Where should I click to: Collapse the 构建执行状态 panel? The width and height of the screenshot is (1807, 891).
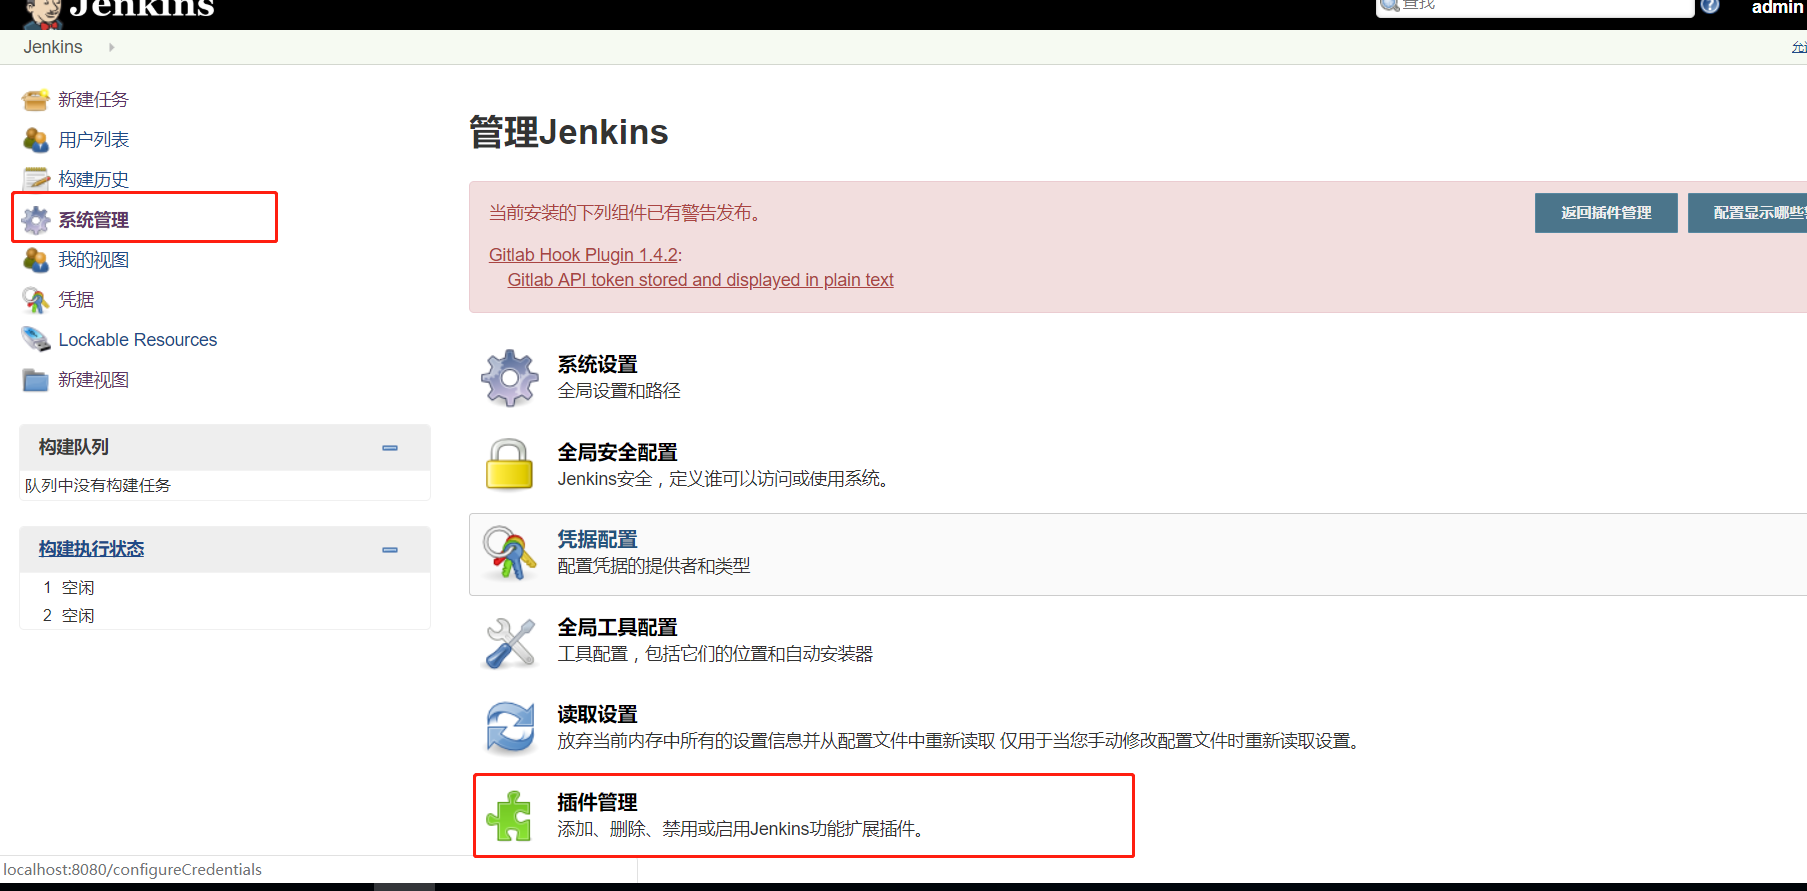click(x=390, y=550)
